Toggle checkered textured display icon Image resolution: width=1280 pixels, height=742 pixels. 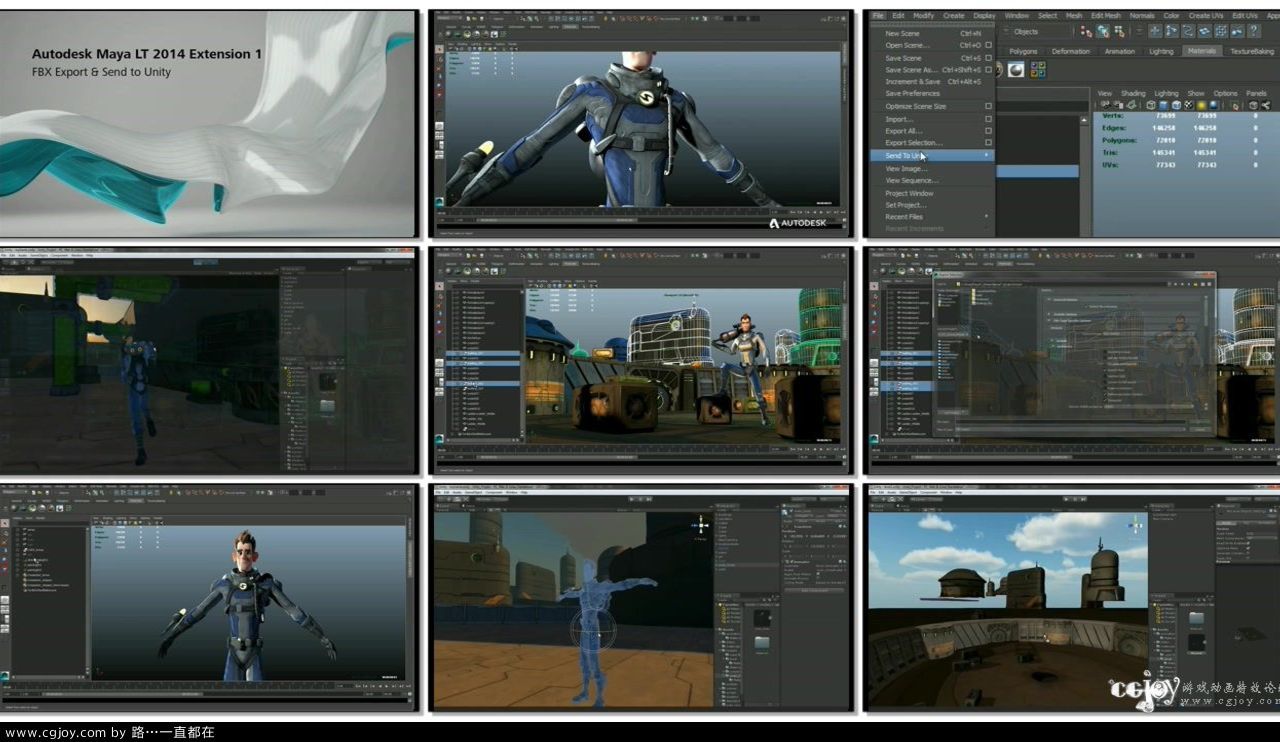(x=1188, y=105)
